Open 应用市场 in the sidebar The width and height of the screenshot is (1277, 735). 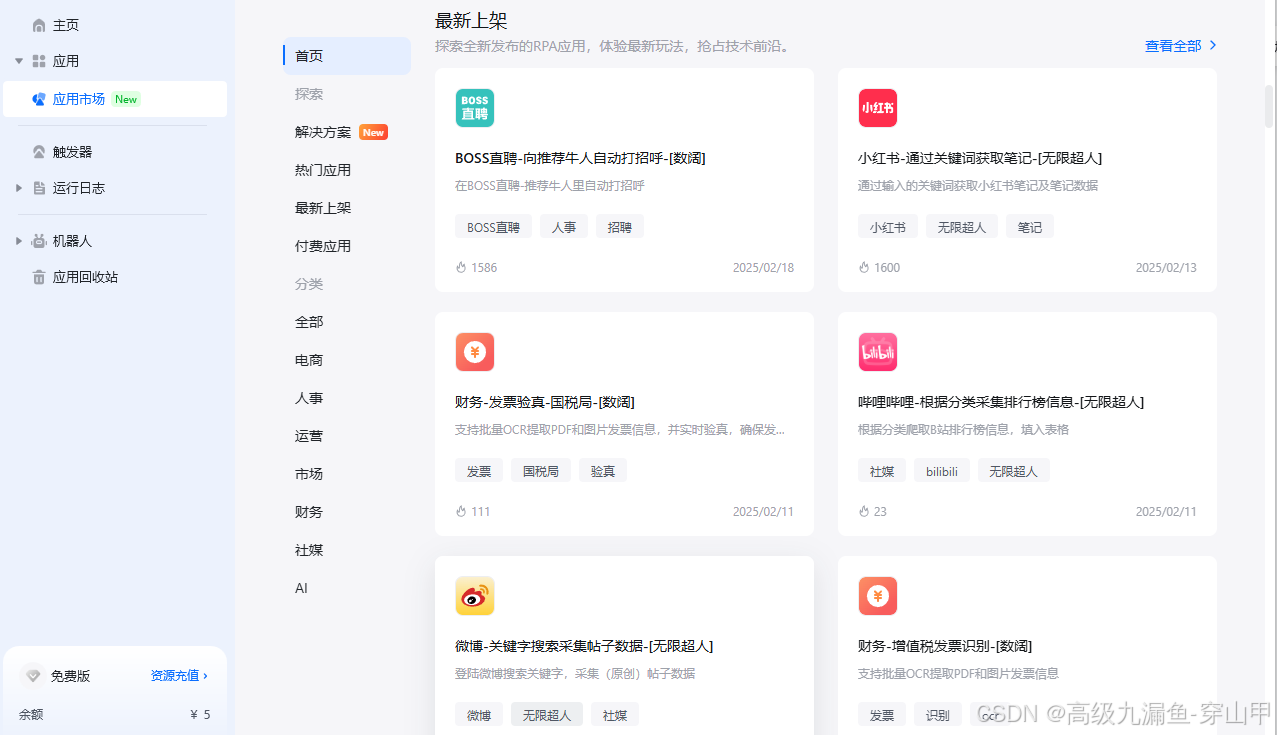click(116, 99)
